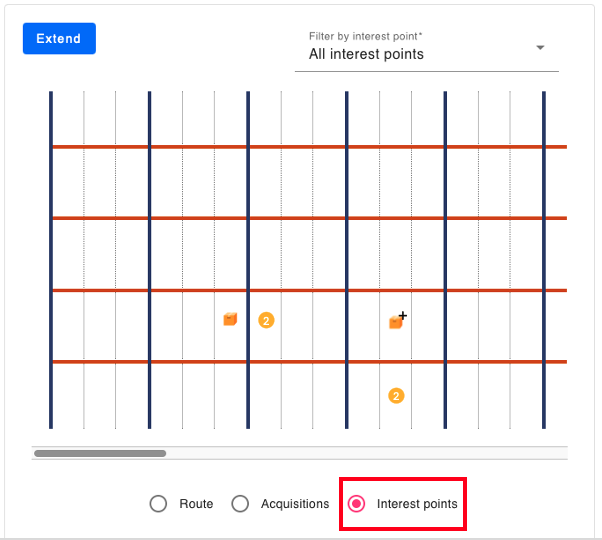Open the cluster marker 2 beside plain box icon

pyautogui.click(x=266, y=320)
